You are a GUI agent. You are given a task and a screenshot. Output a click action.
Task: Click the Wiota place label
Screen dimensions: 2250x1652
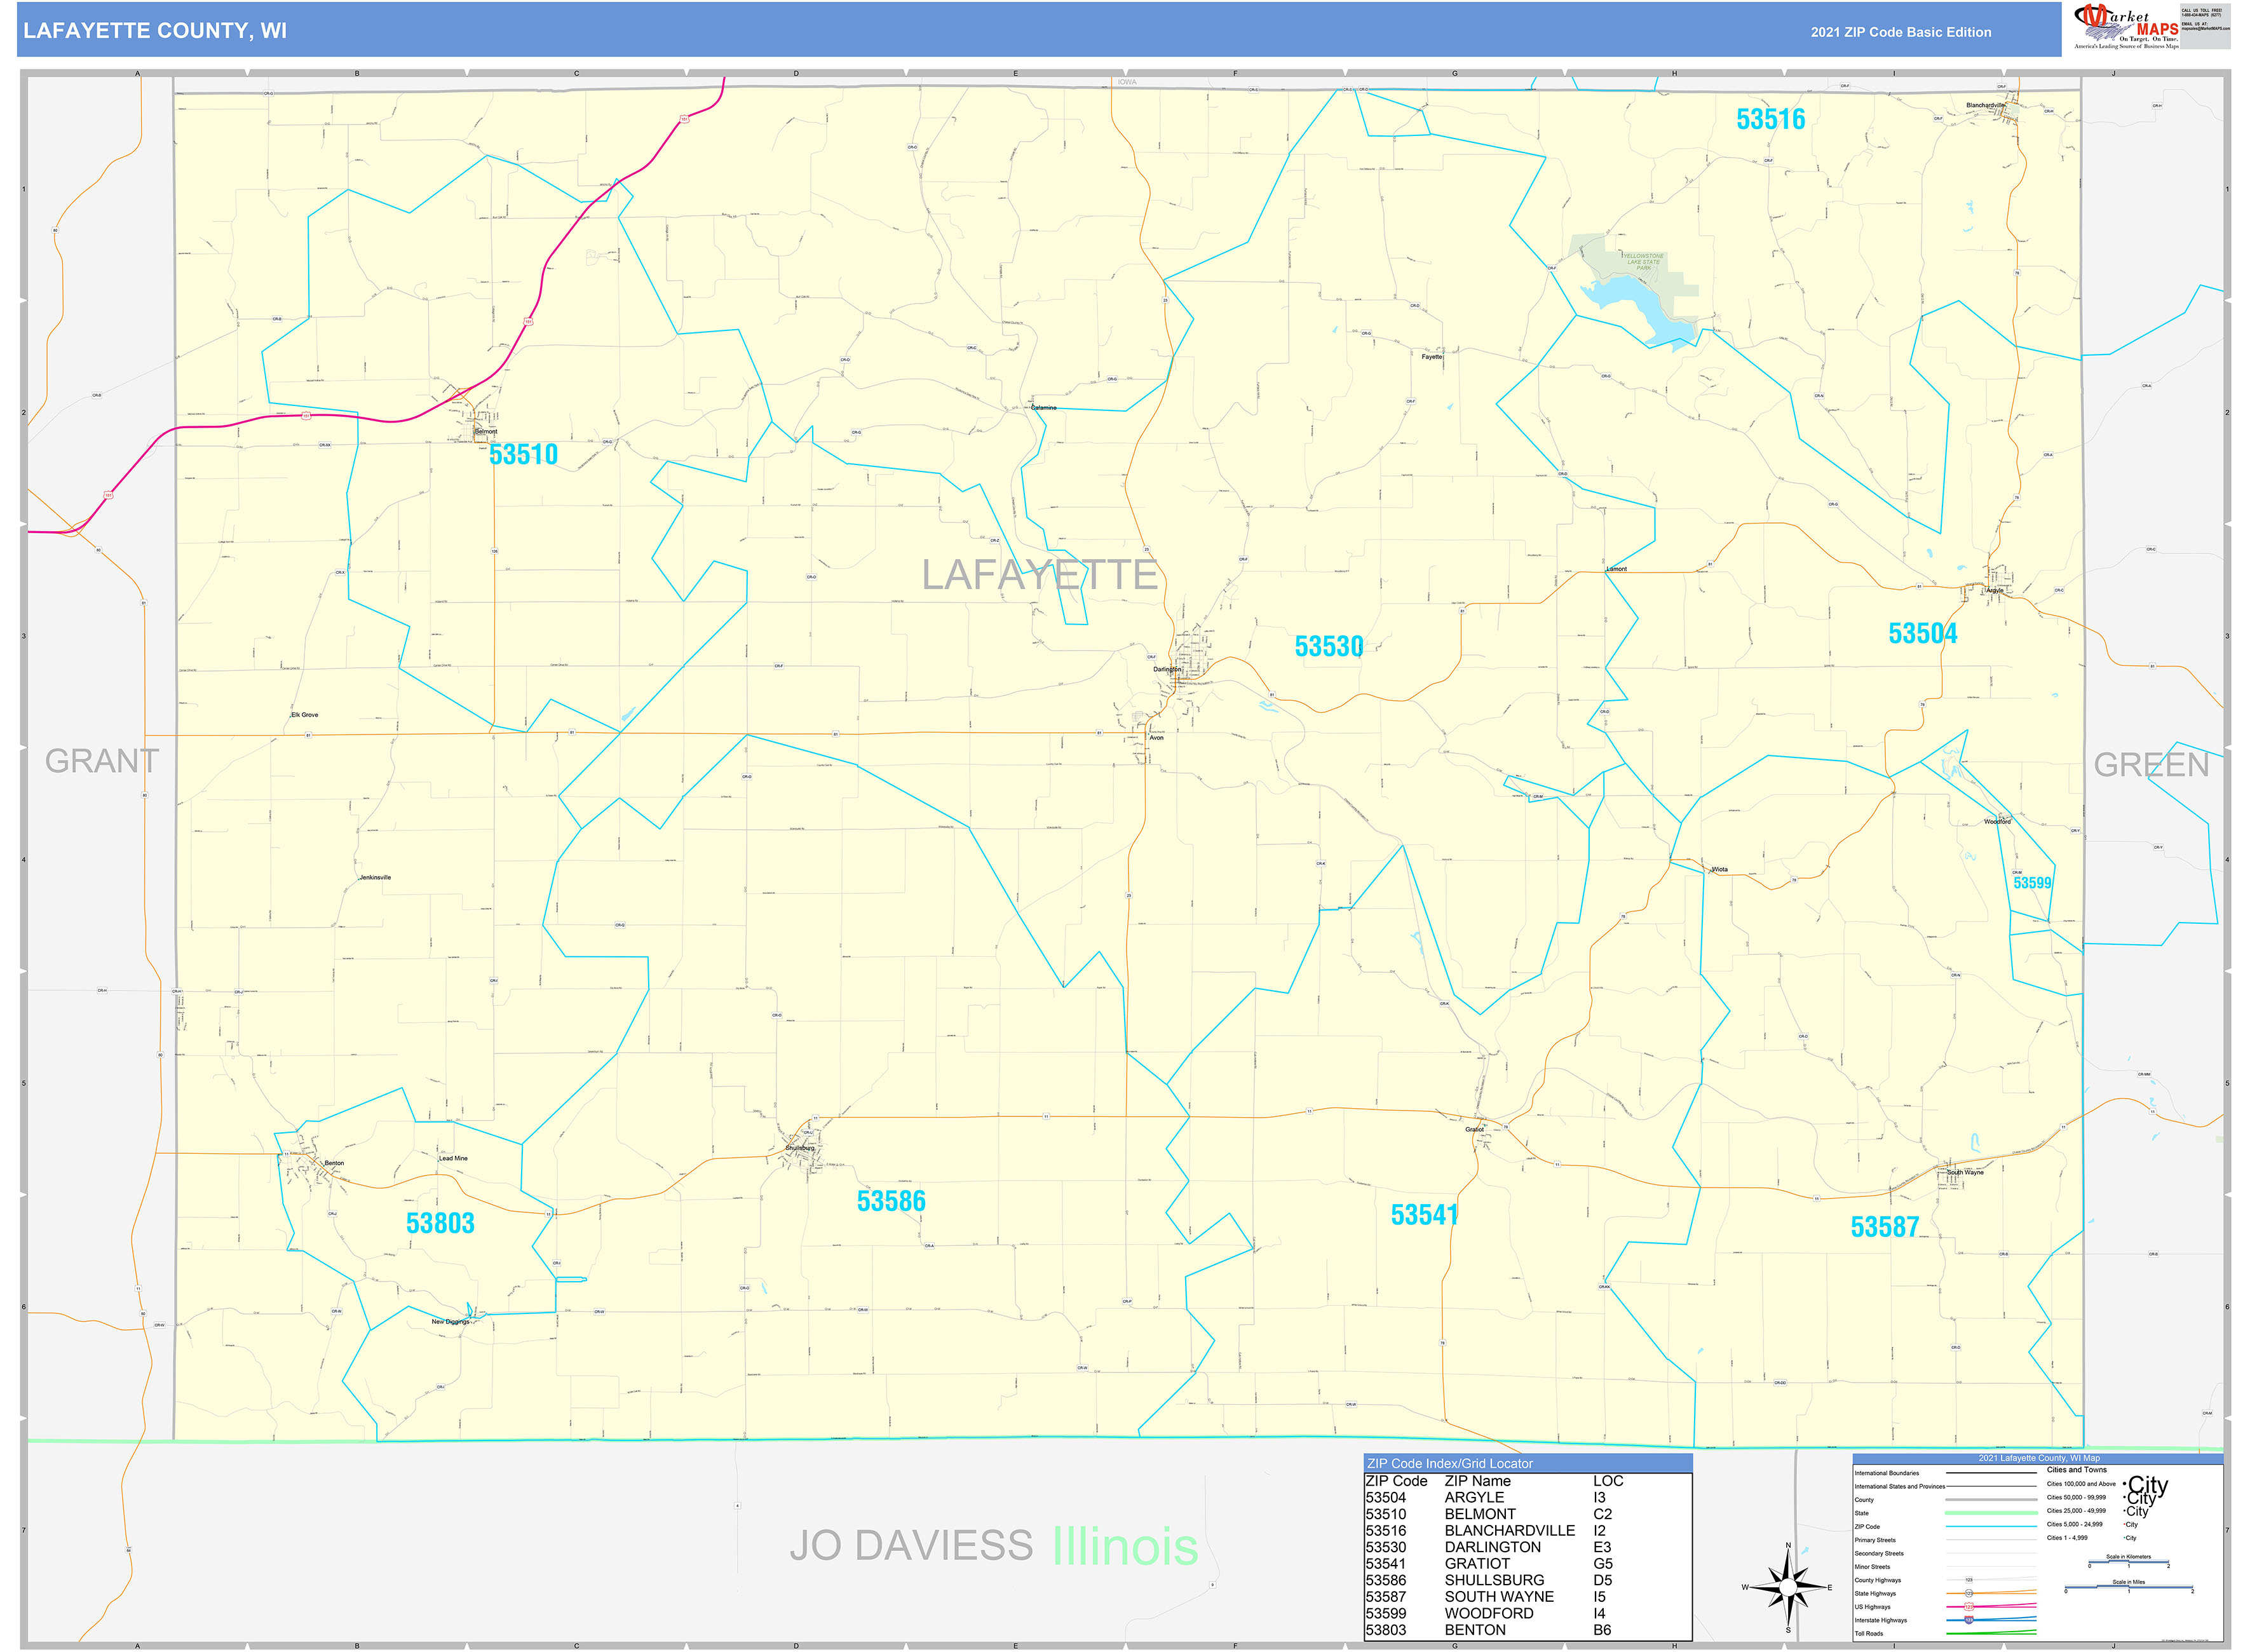click(x=1719, y=869)
